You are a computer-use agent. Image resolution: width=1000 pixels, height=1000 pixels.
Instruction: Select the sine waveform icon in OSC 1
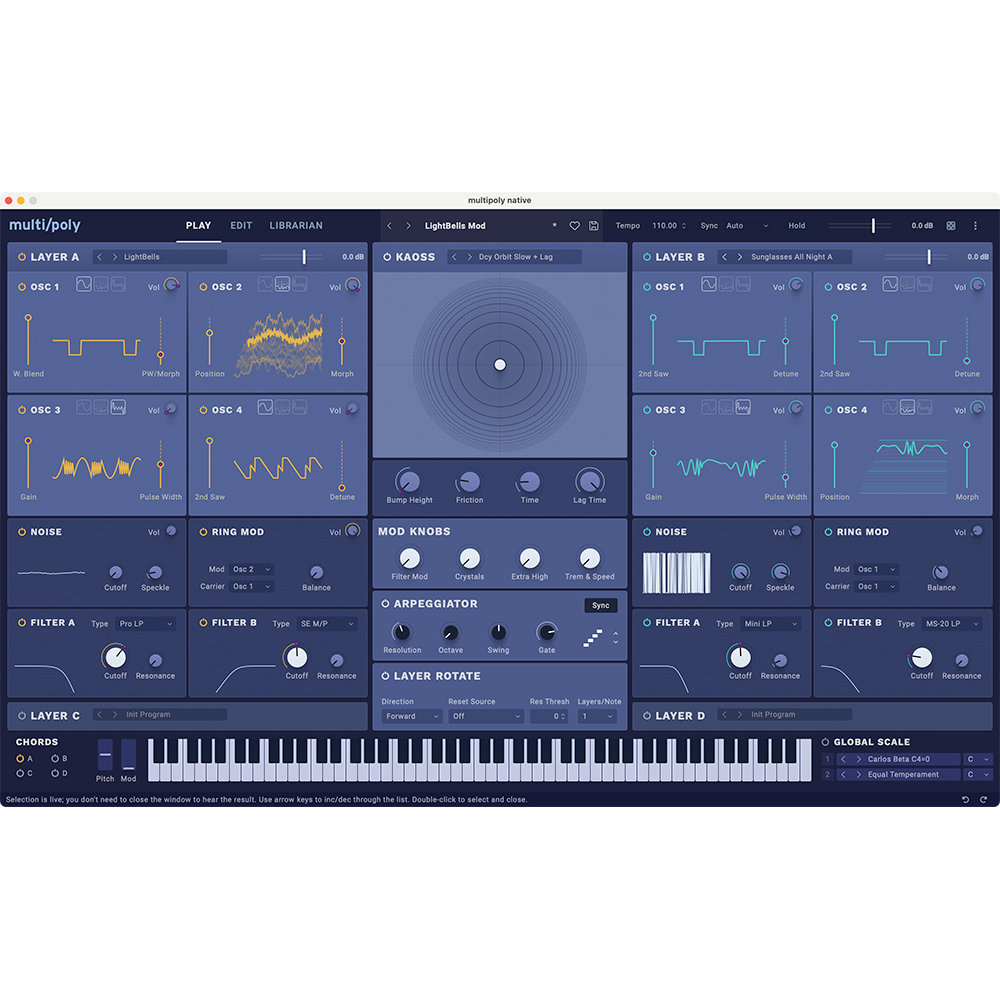[84, 285]
